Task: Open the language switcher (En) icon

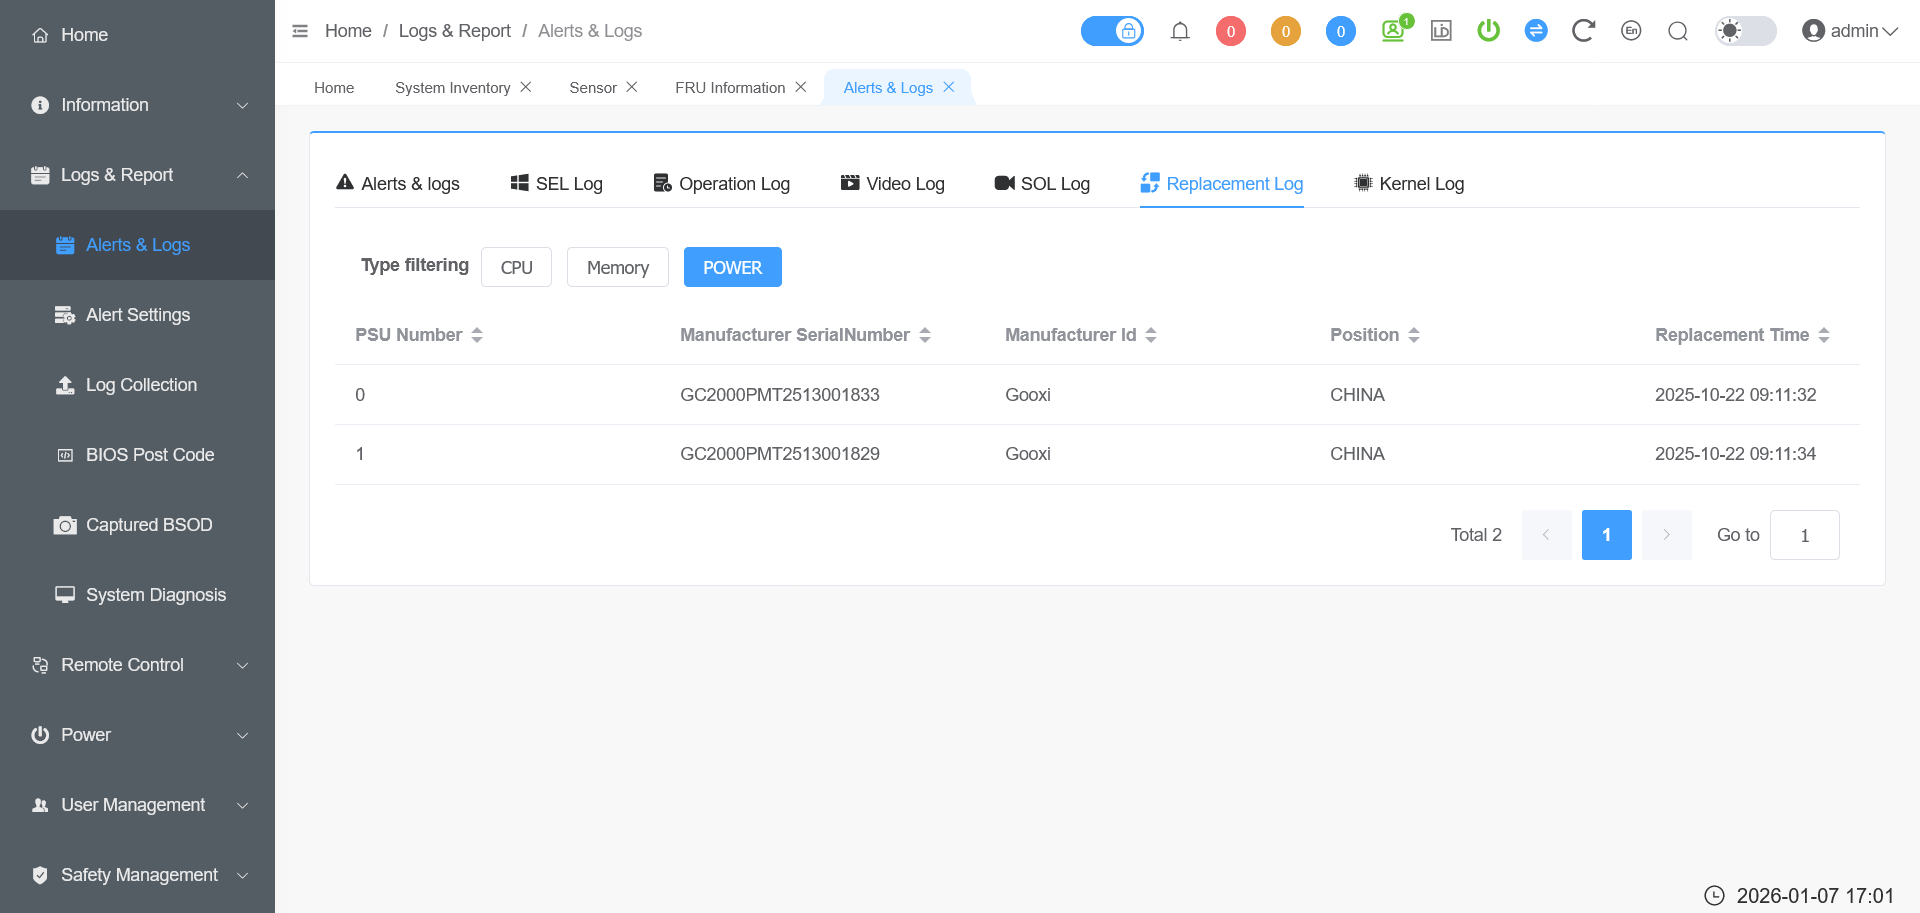Action: [1631, 31]
